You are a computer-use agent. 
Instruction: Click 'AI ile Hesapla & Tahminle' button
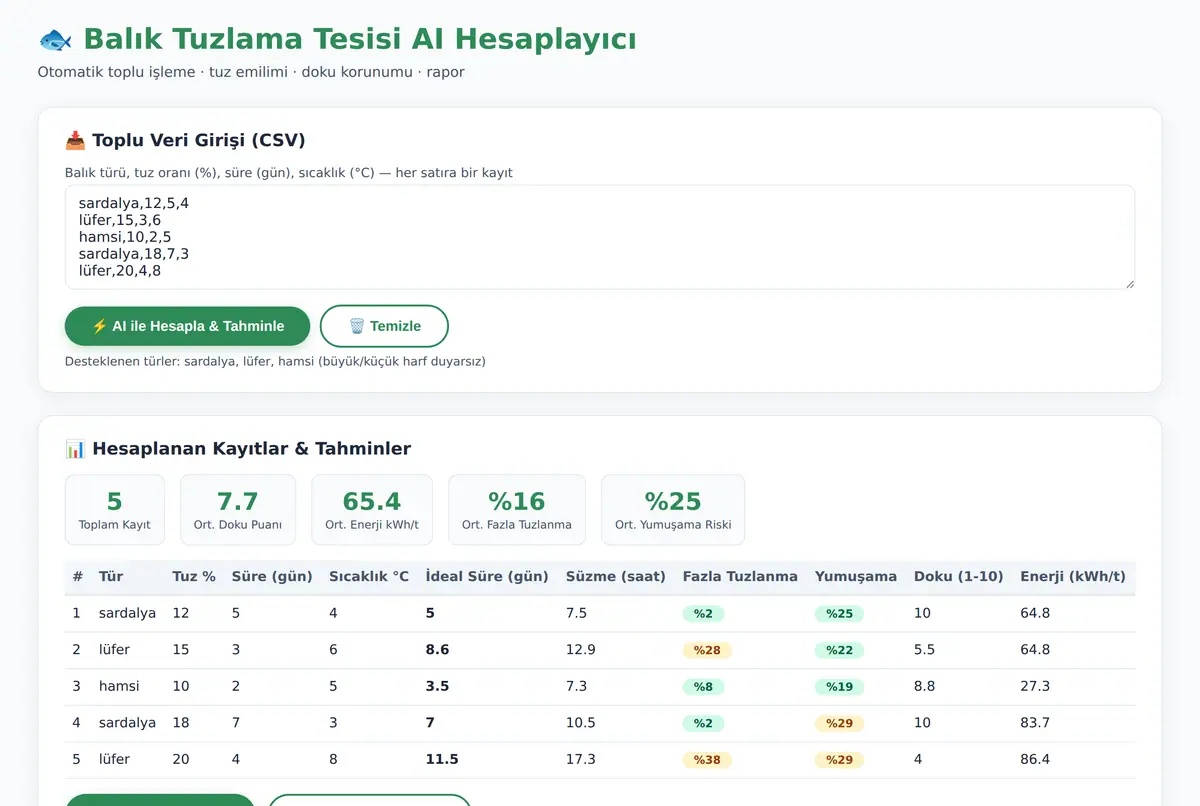[188, 326]
